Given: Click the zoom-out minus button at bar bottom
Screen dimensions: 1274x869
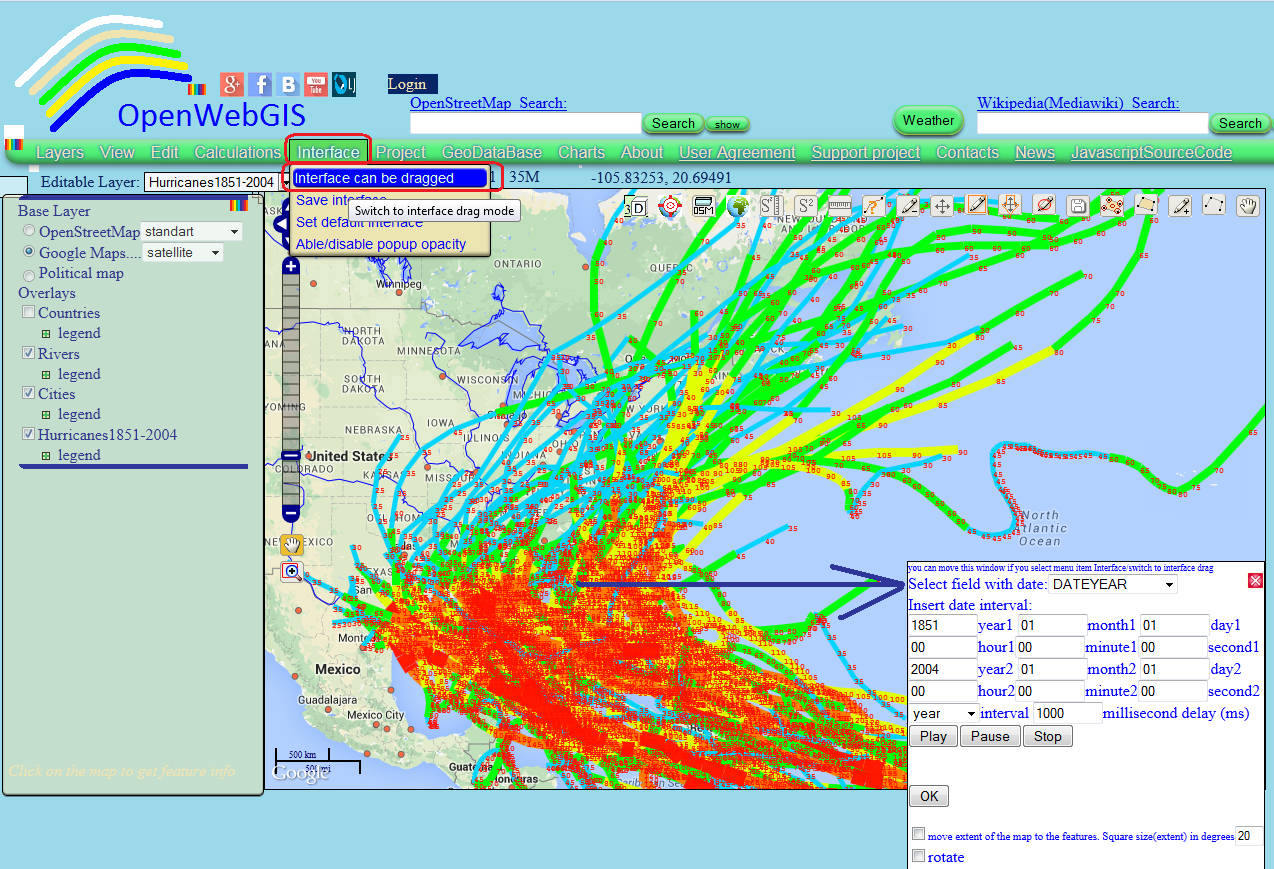Looking at the screenshot, I should pyautogui.click(x=291, y=514).
